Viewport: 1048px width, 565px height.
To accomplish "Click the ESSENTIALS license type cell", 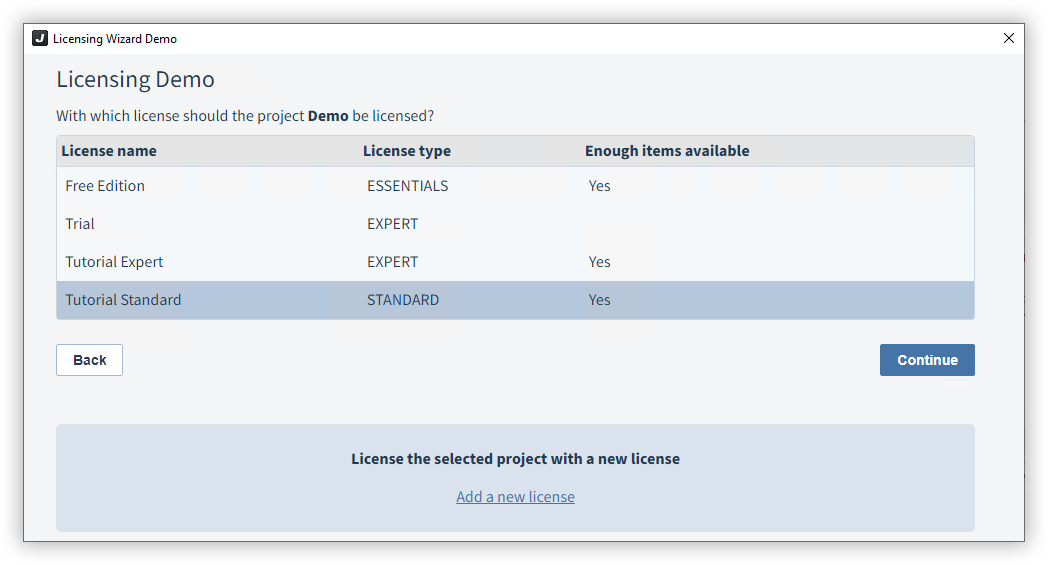I will click(407, 186).
